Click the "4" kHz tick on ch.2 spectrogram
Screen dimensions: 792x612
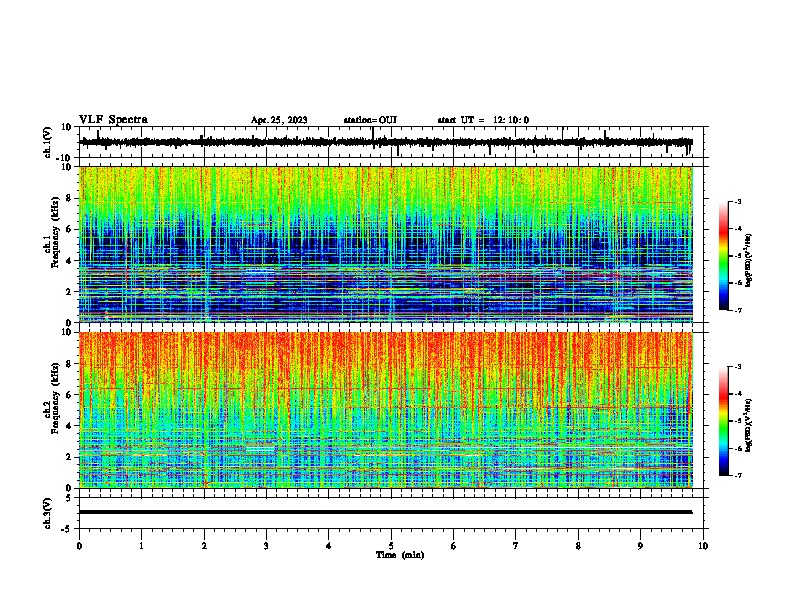click(x=69, y=426)
